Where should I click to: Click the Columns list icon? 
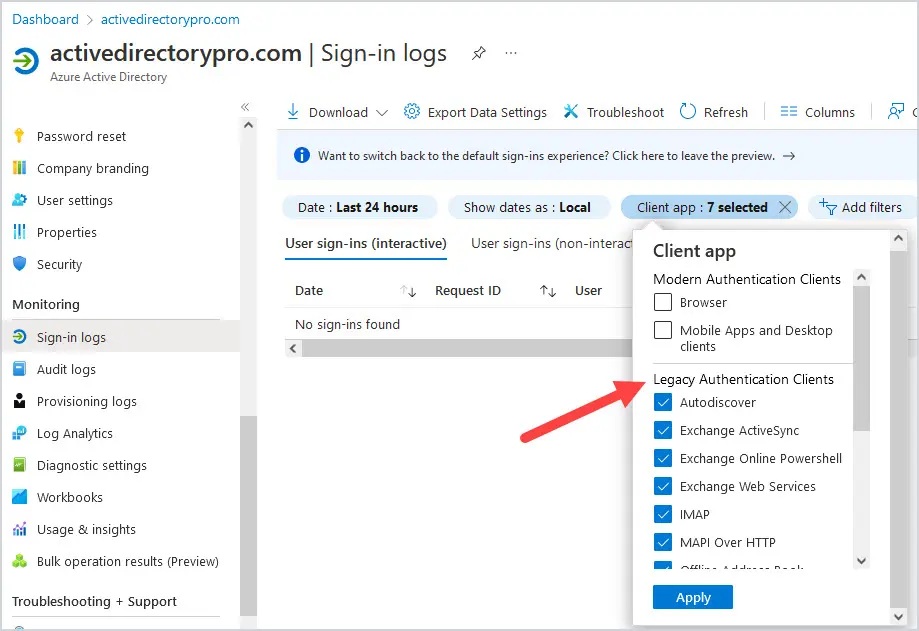[x=789, y=111]
